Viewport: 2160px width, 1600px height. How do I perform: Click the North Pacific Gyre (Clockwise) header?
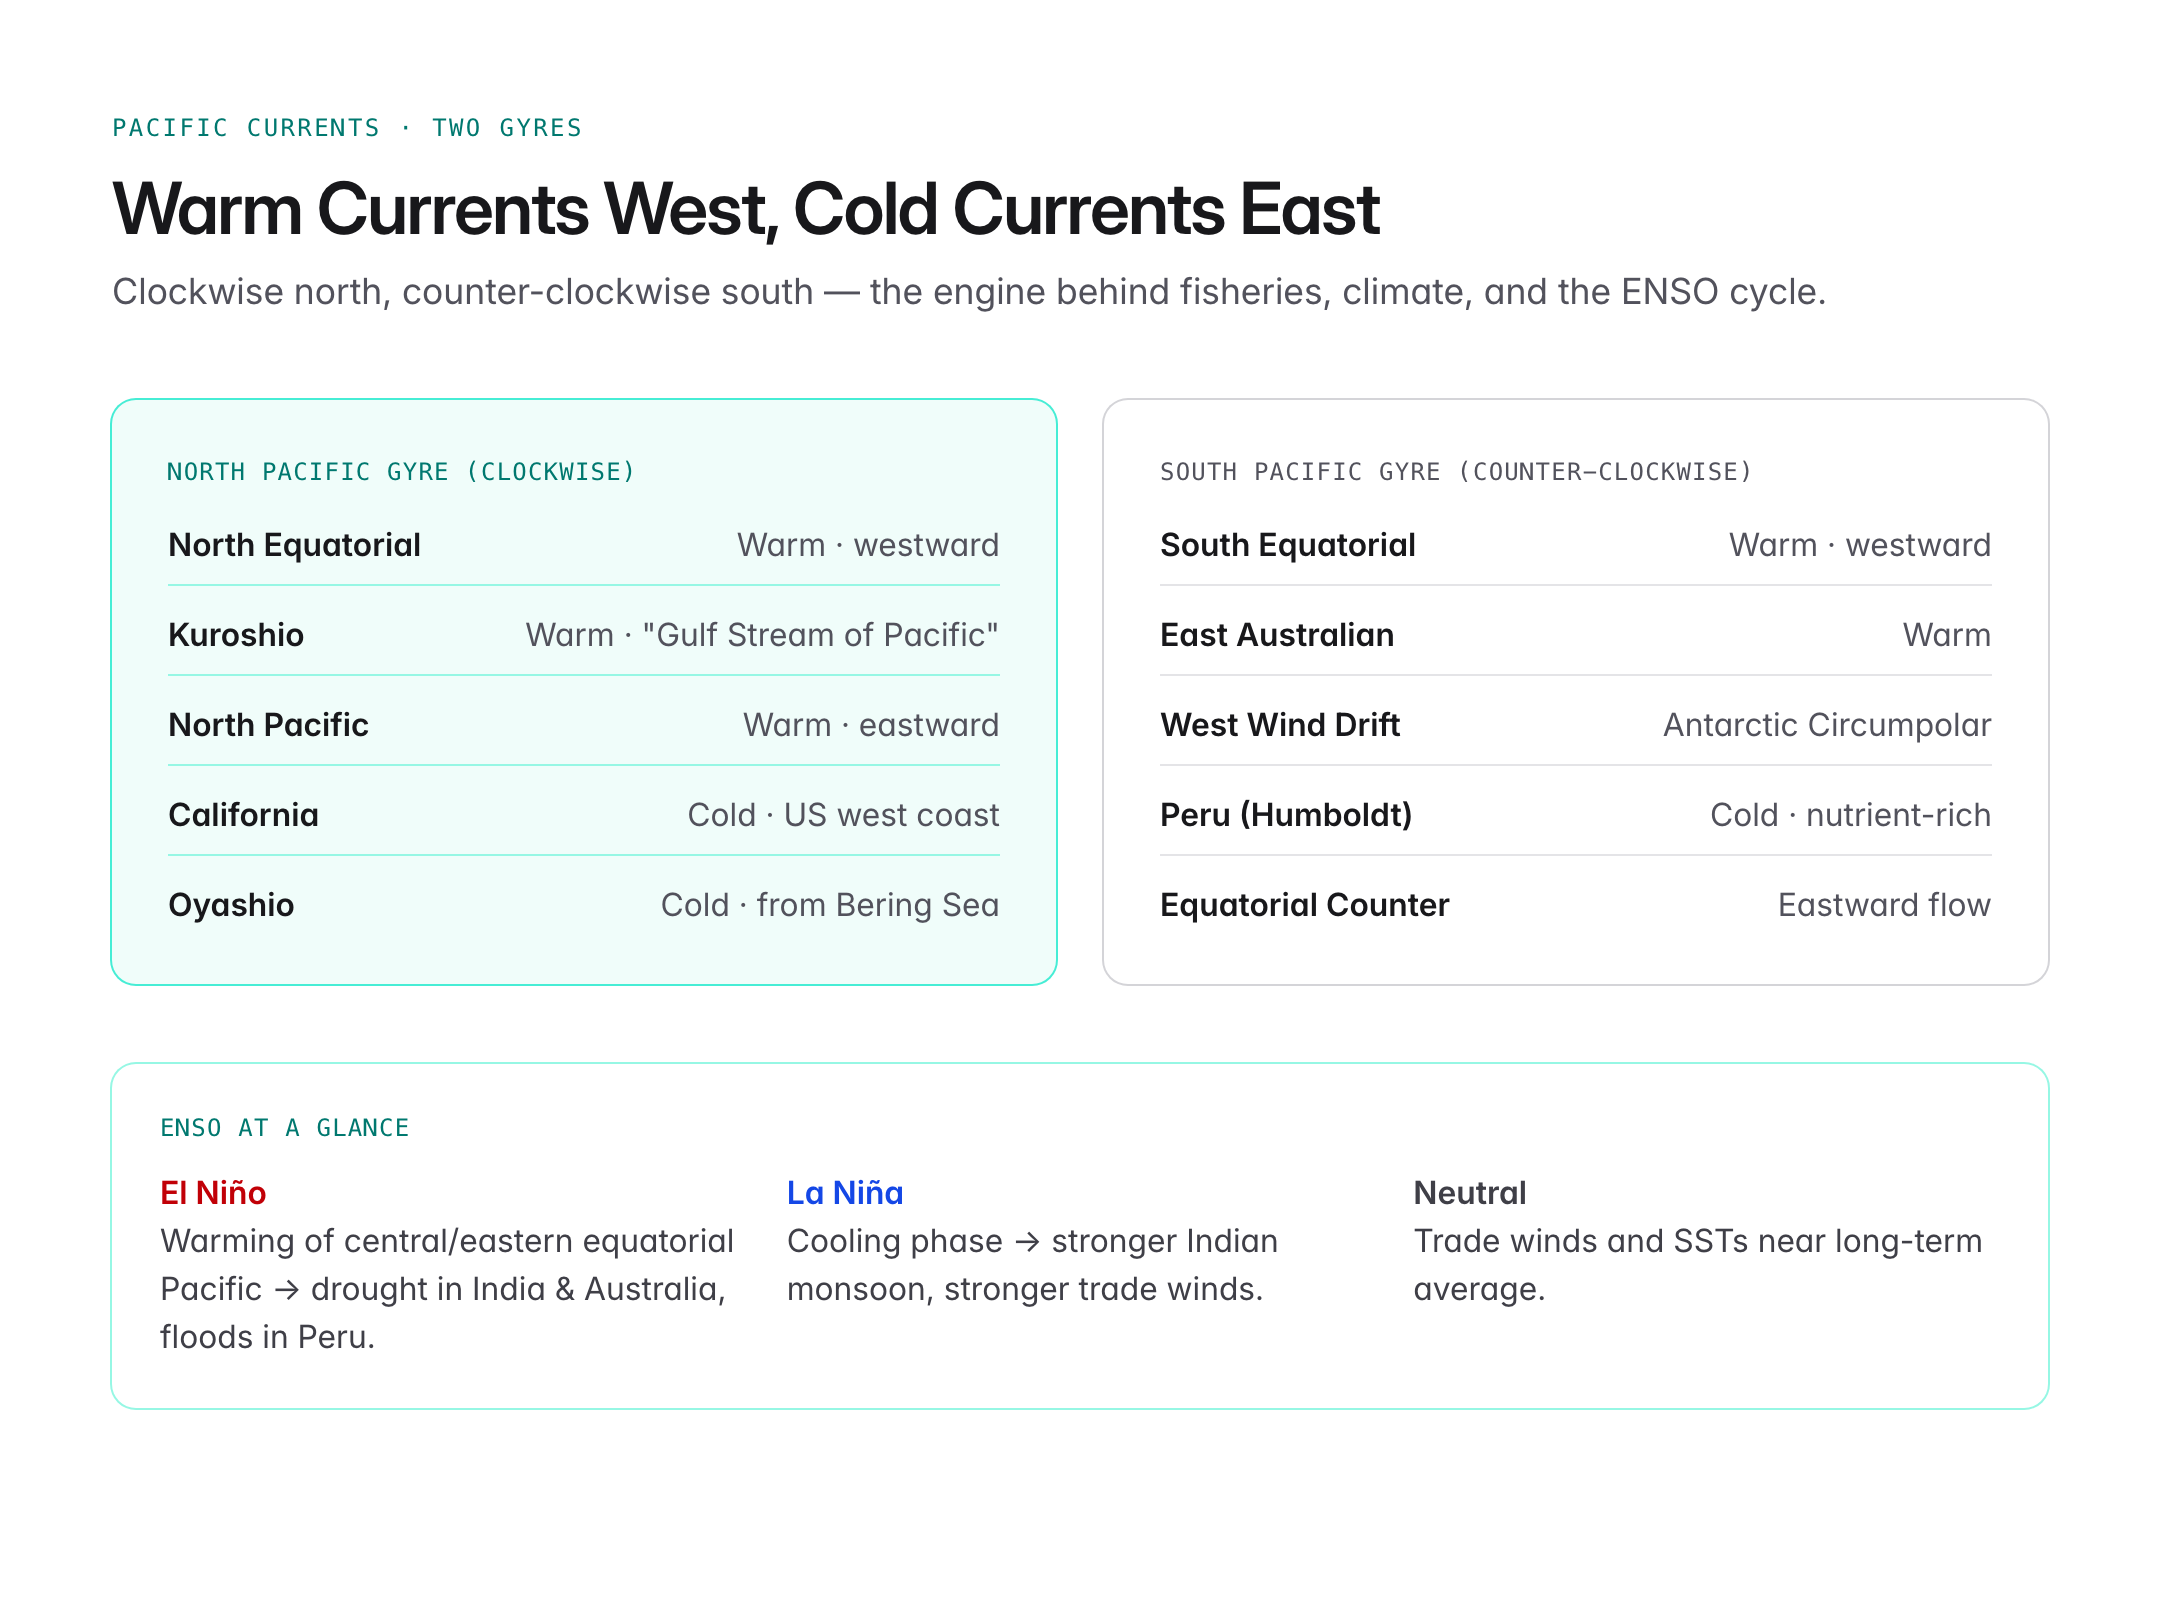click(401, 471)
